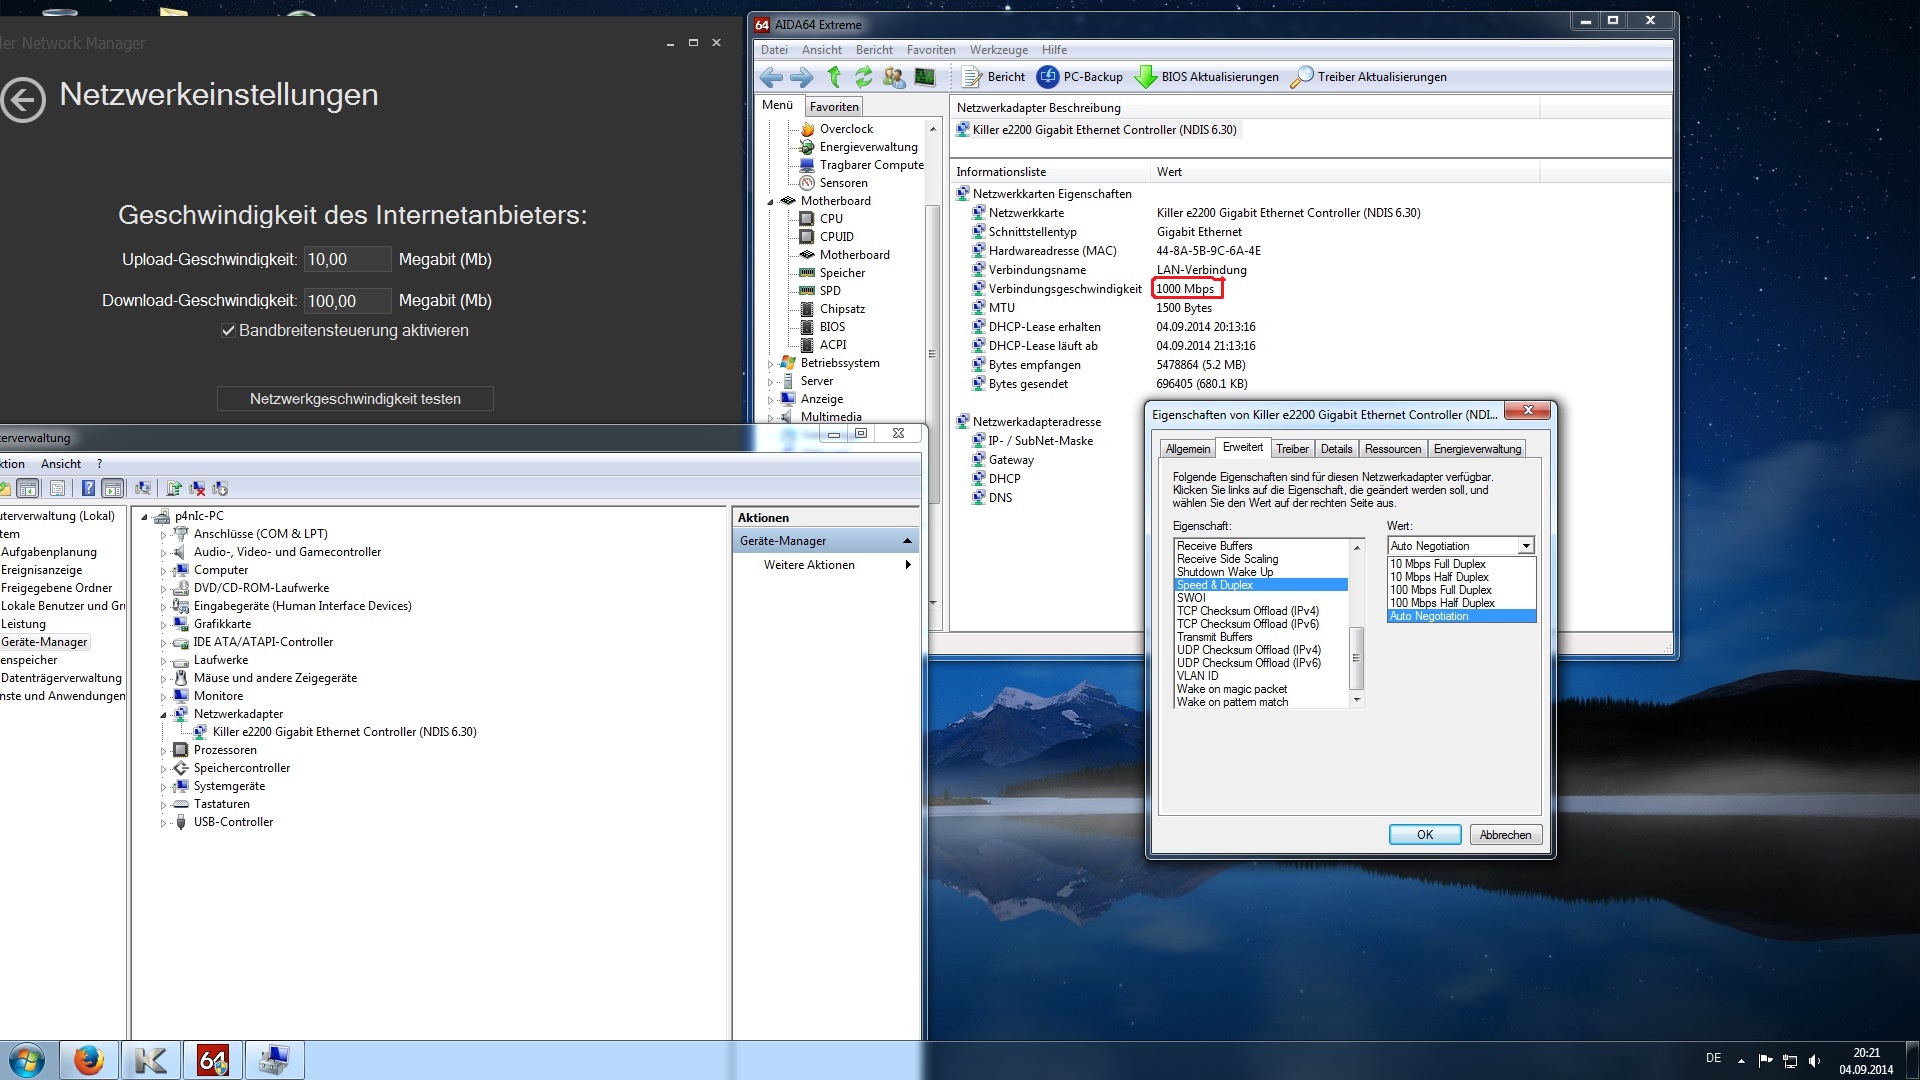Expand Betriebssystem in AIDA64 tree
This screenshot has height=1080, width=1920.
(771, 364)
